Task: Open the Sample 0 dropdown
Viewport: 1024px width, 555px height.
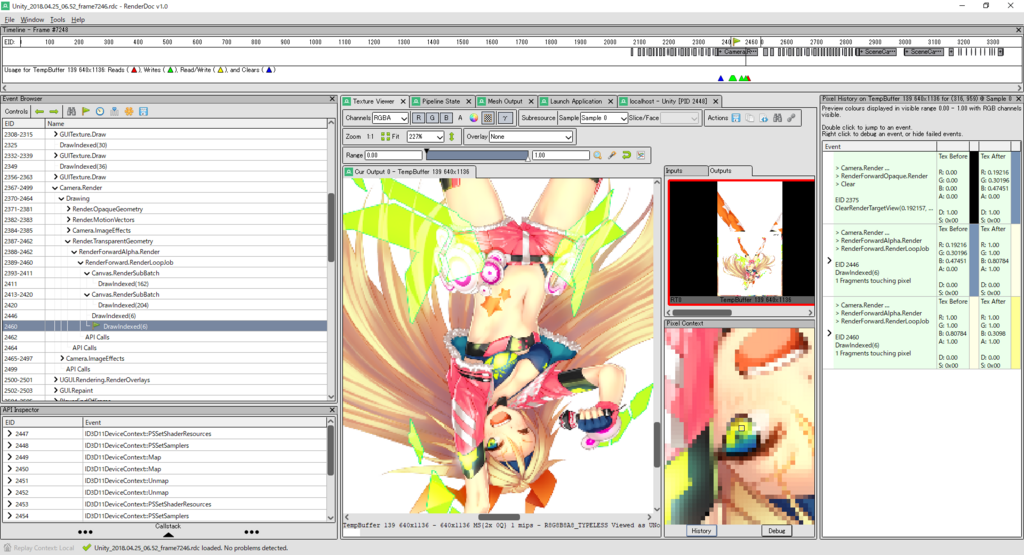Action: click(x=603, y=118)
